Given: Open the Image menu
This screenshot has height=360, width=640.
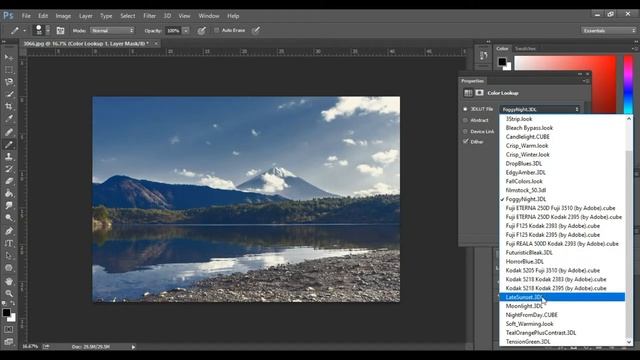Looking at the screenshot, I should pyautogui.click(x=63, y=16).
